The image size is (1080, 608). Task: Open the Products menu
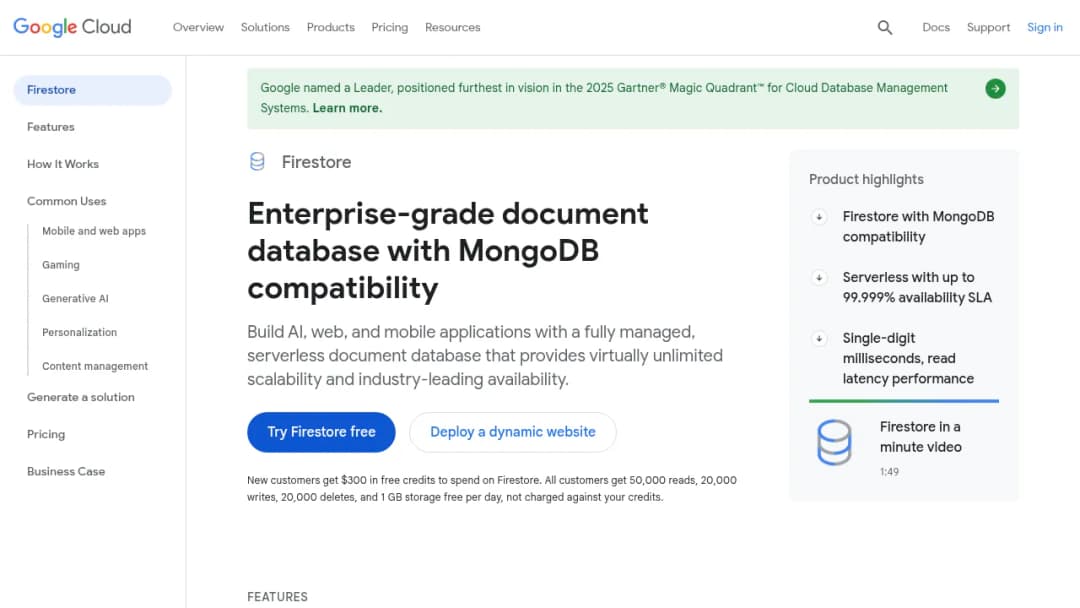pos(331,28)
